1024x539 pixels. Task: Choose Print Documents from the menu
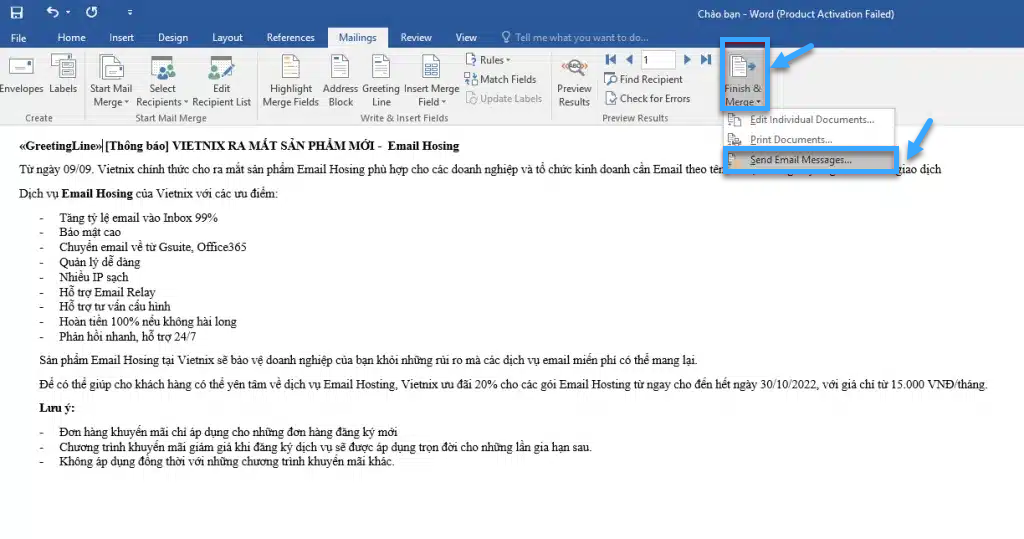tap(808, 139)
